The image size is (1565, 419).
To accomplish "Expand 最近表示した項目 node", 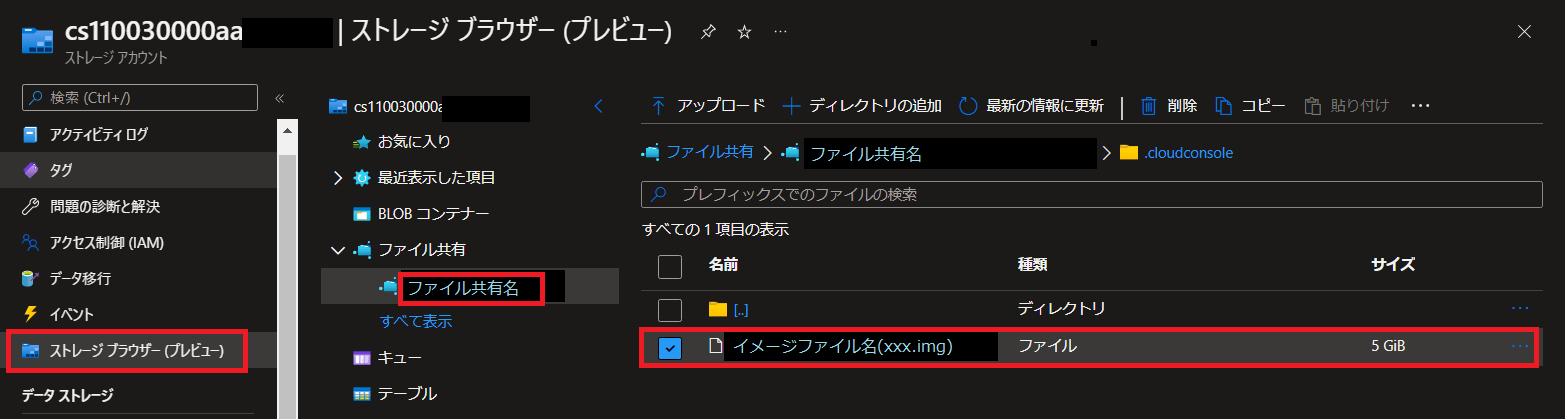I will [338, 178].
